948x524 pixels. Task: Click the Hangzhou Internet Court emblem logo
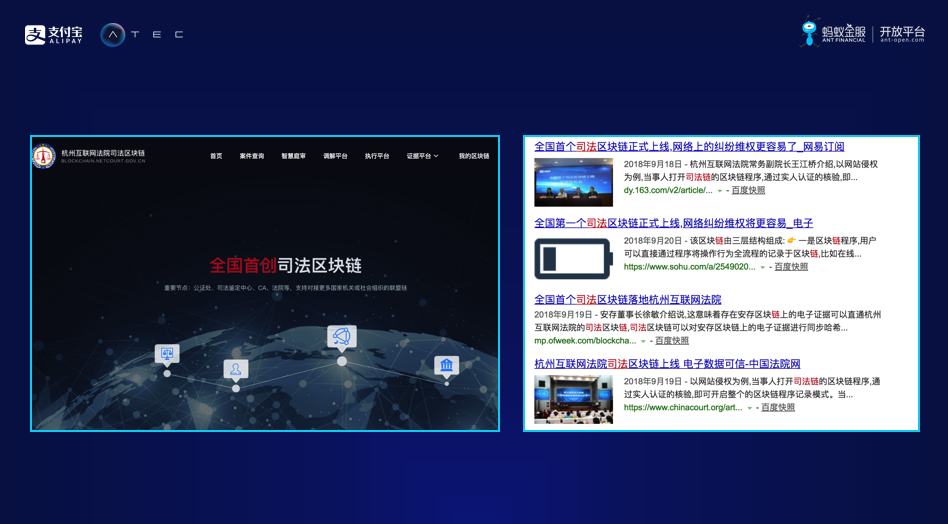(44, 157)
